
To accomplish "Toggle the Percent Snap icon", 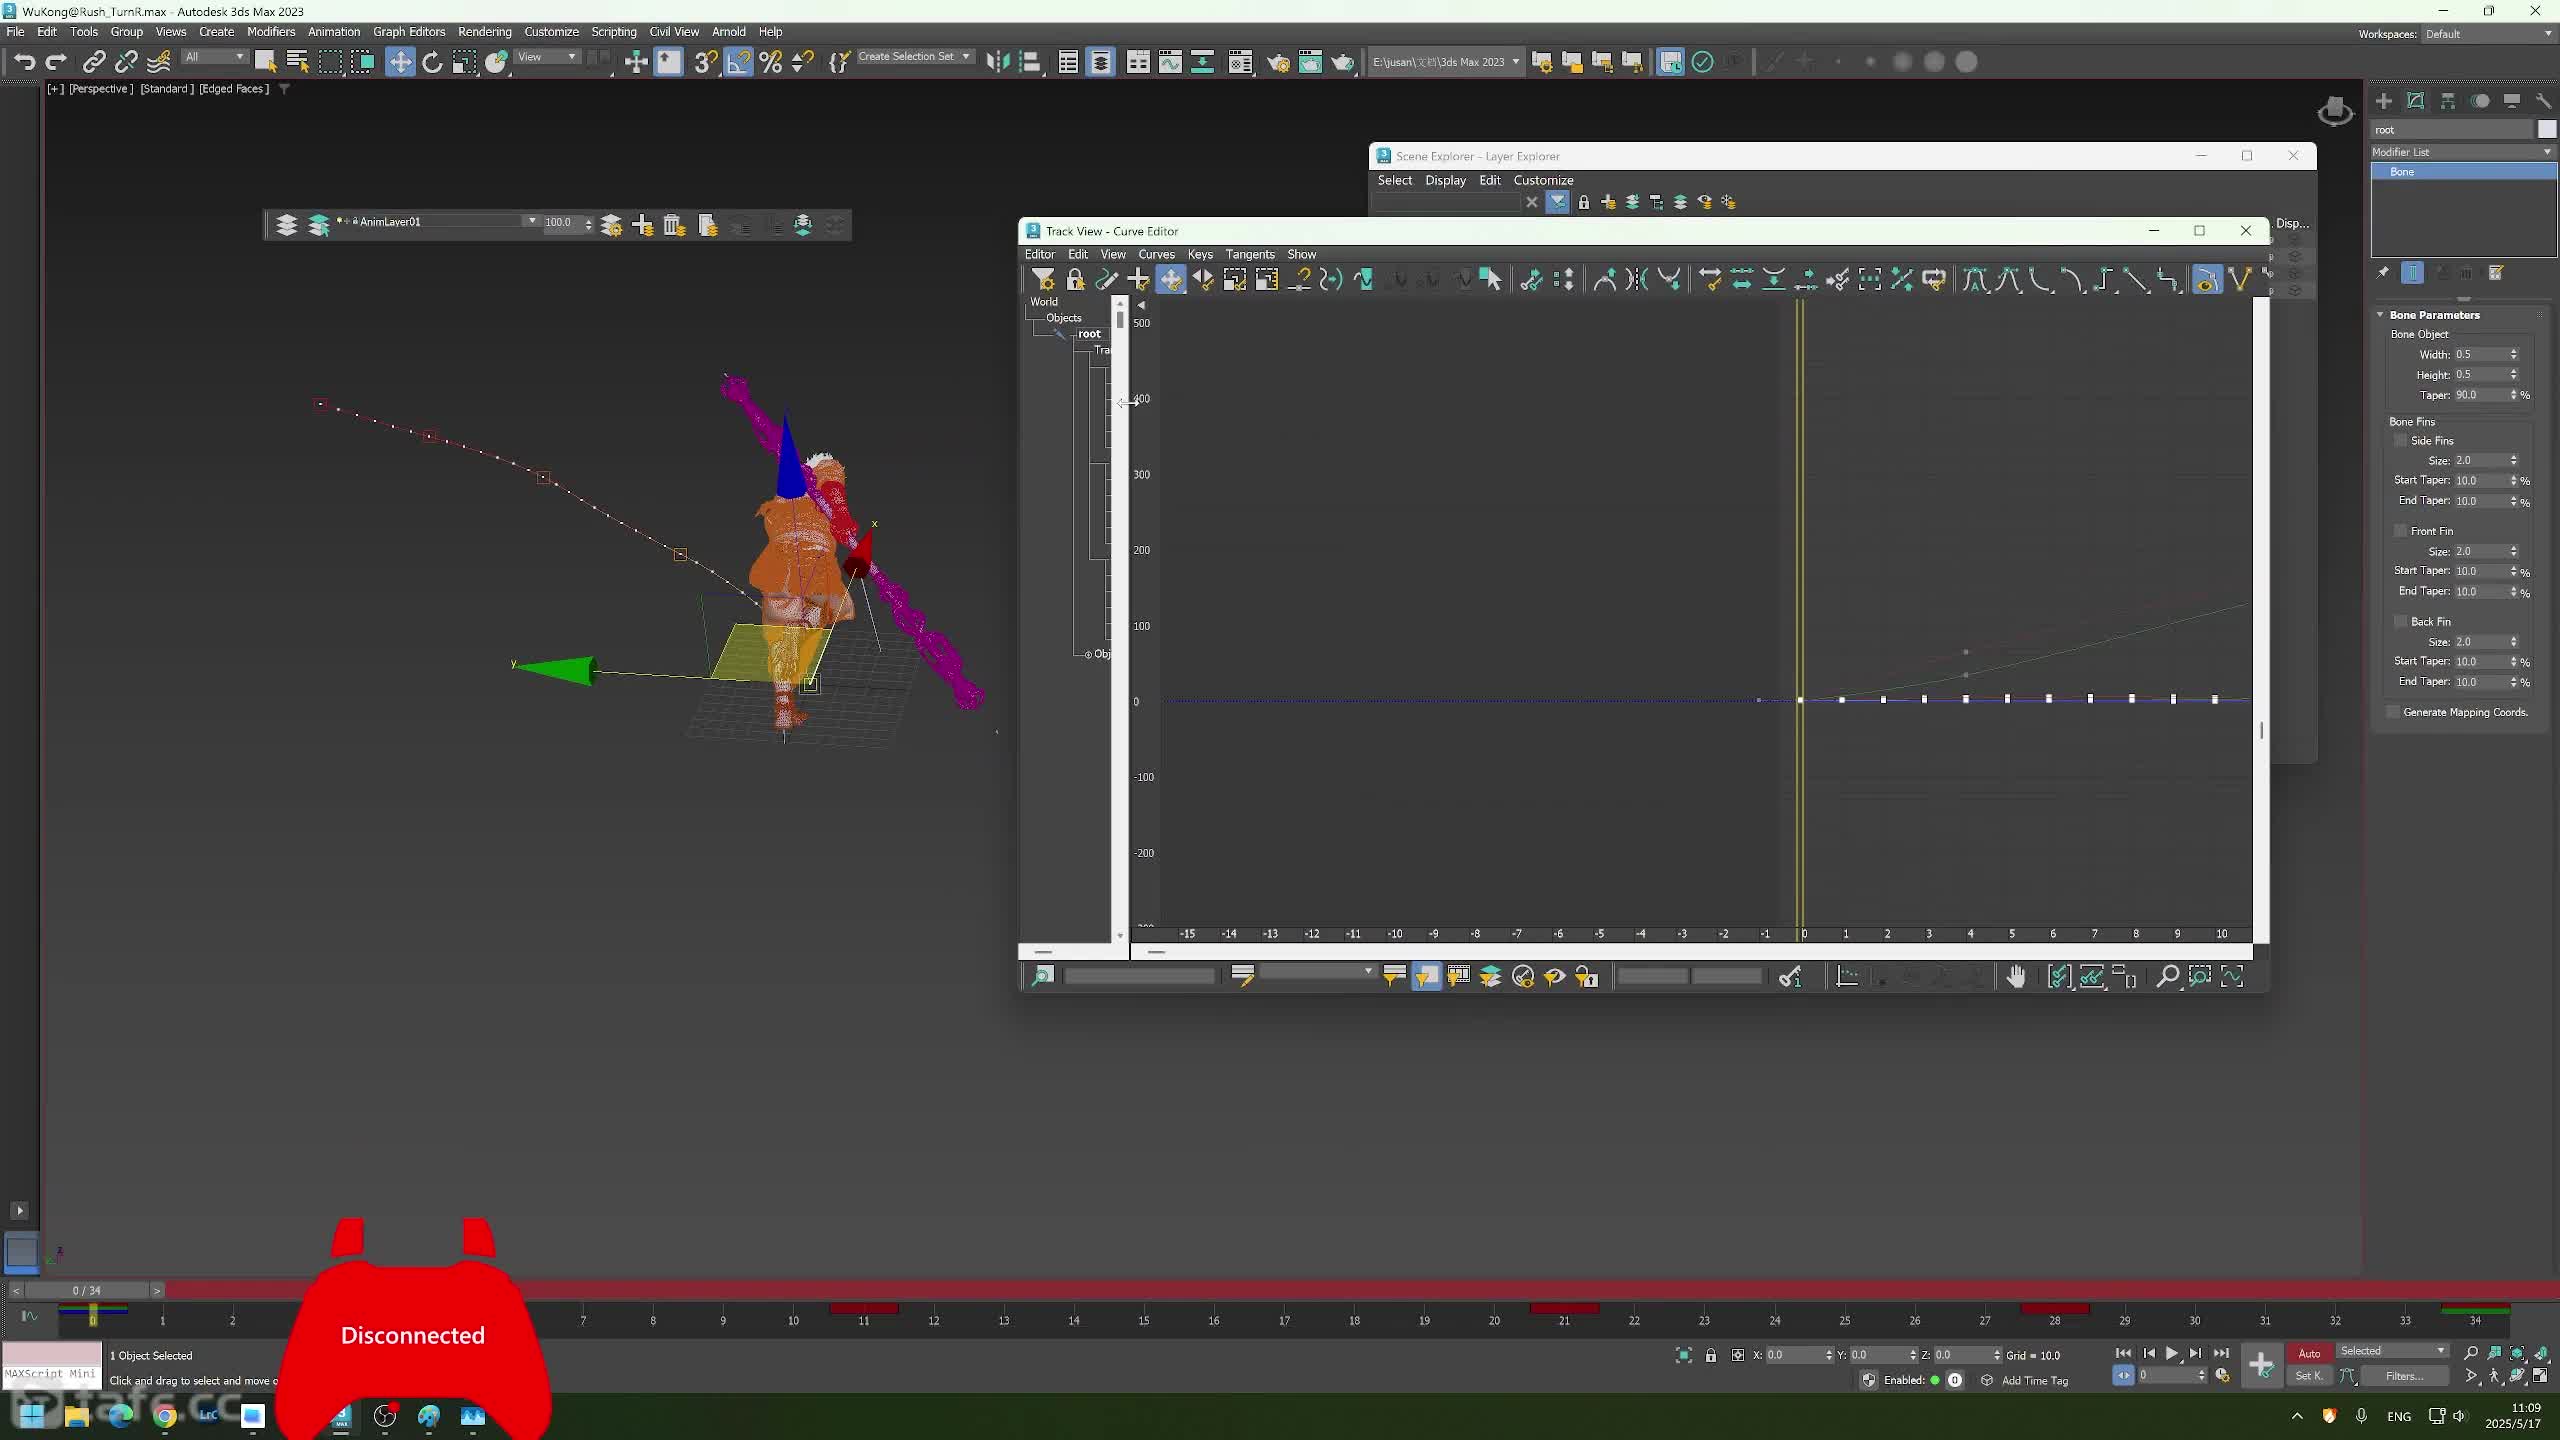I will pyautogui.click(x=770, y=62).
